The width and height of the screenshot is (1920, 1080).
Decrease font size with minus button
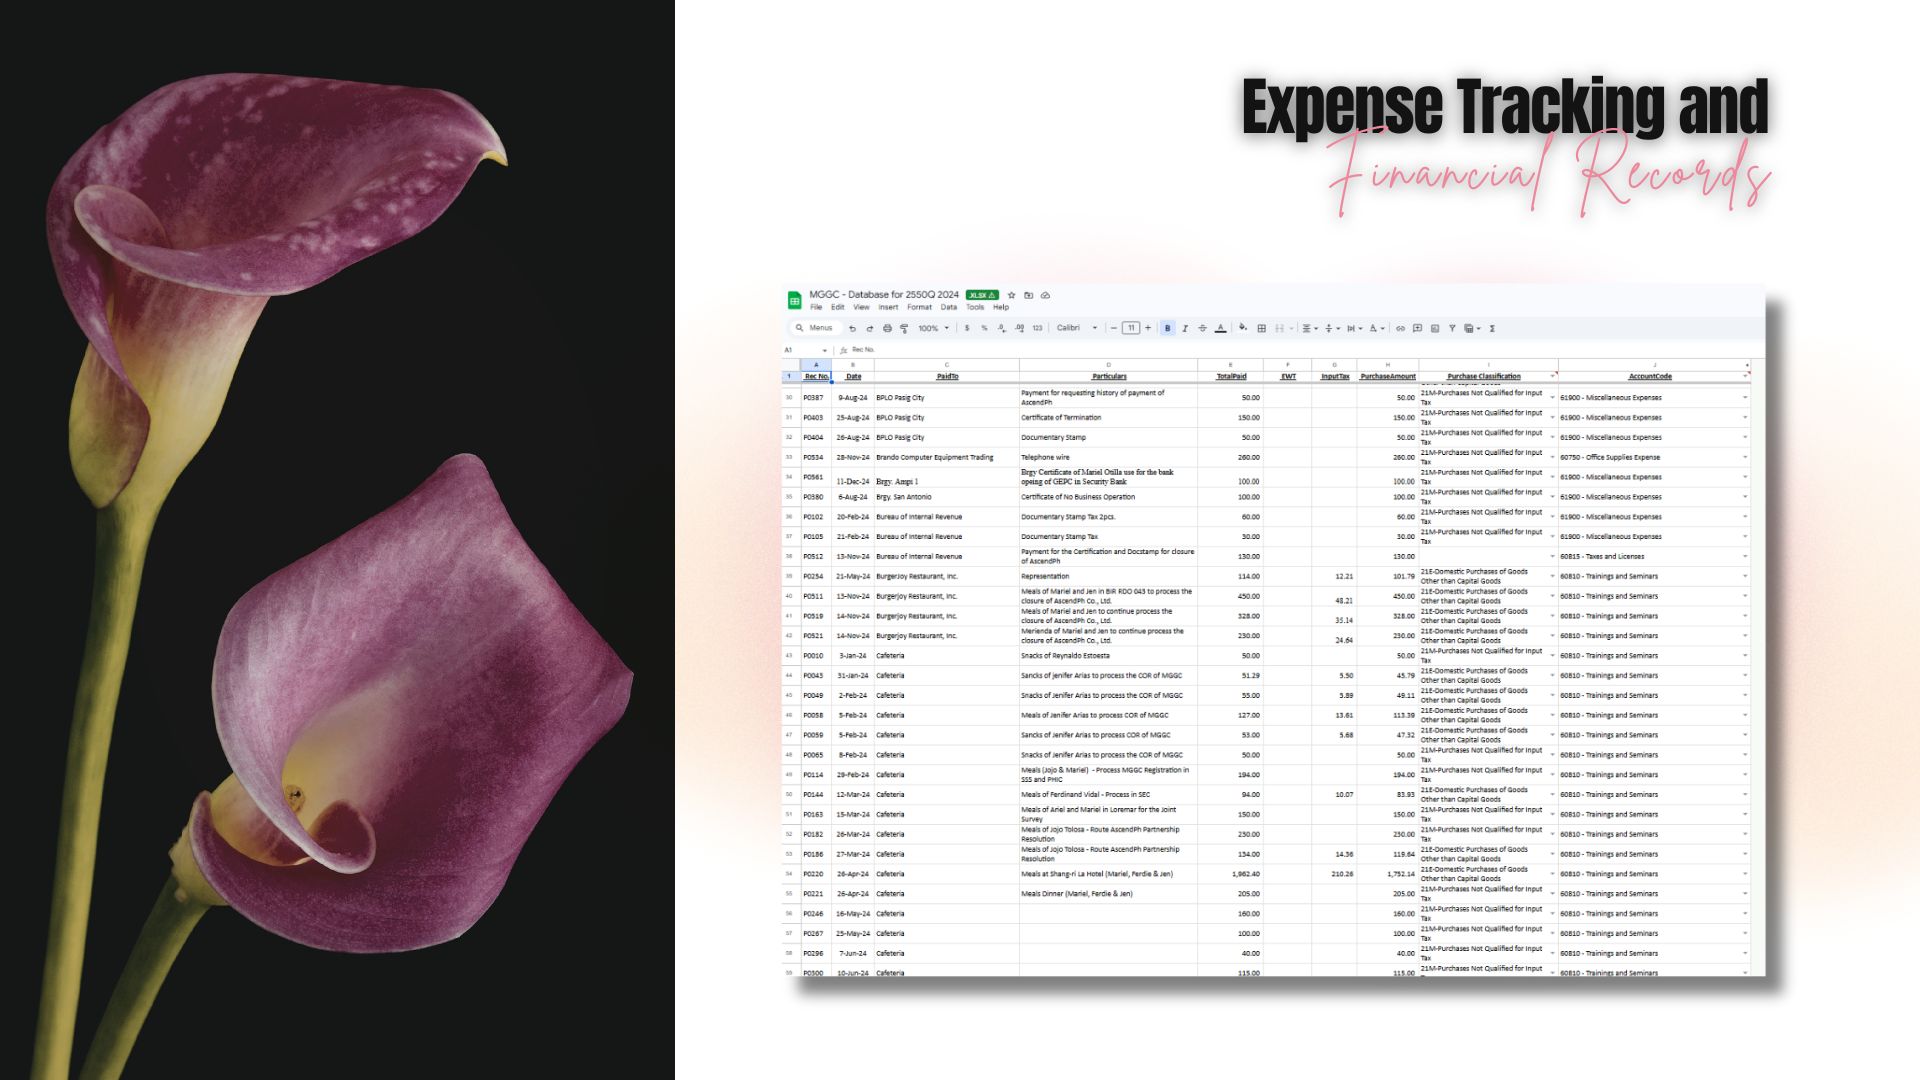click(1113, 328)
